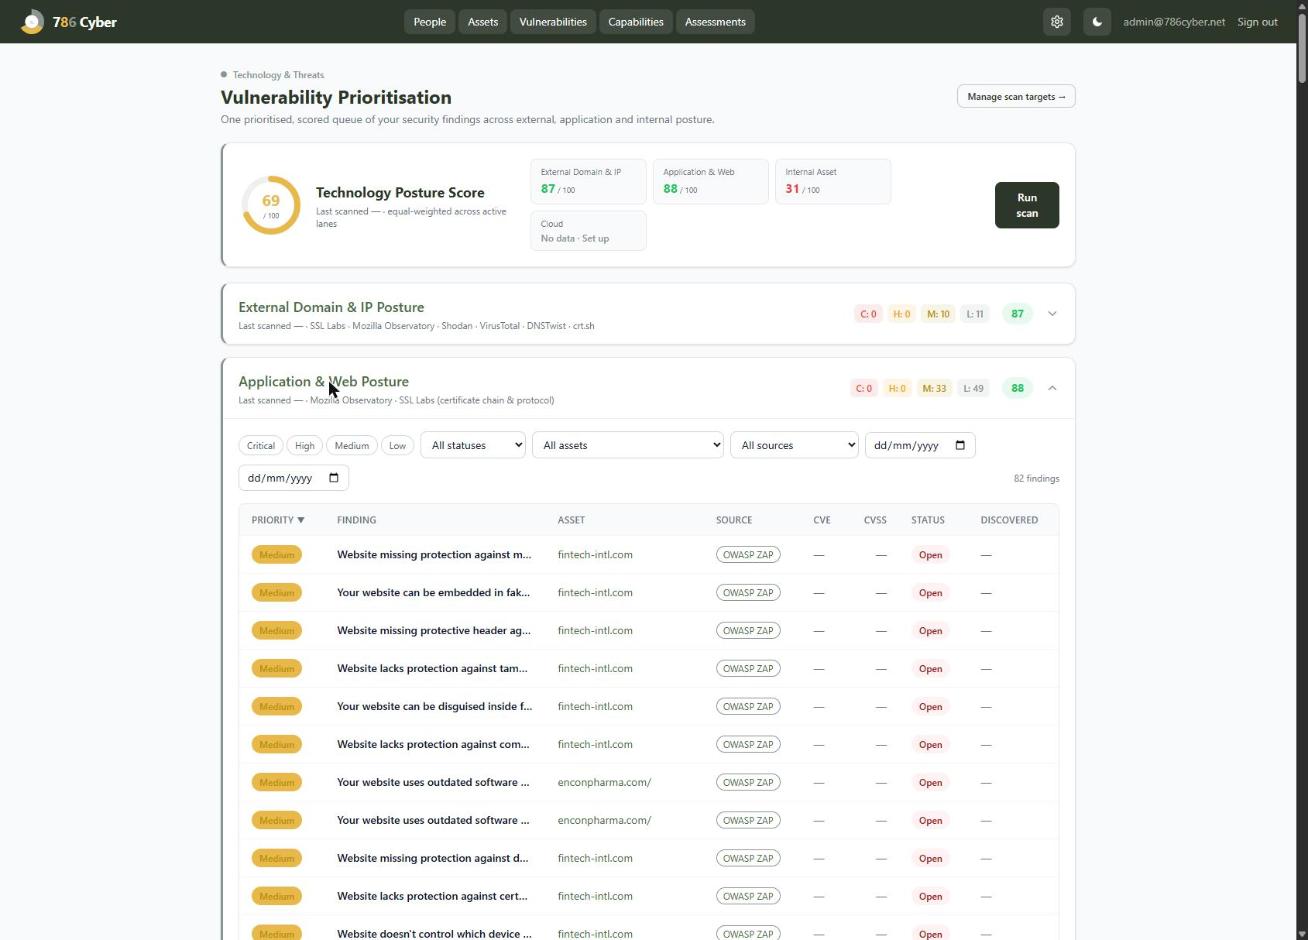Click the L: 11 badge in External section
The height and width of the screenshot is (940, 1308).
coord(975,314)
